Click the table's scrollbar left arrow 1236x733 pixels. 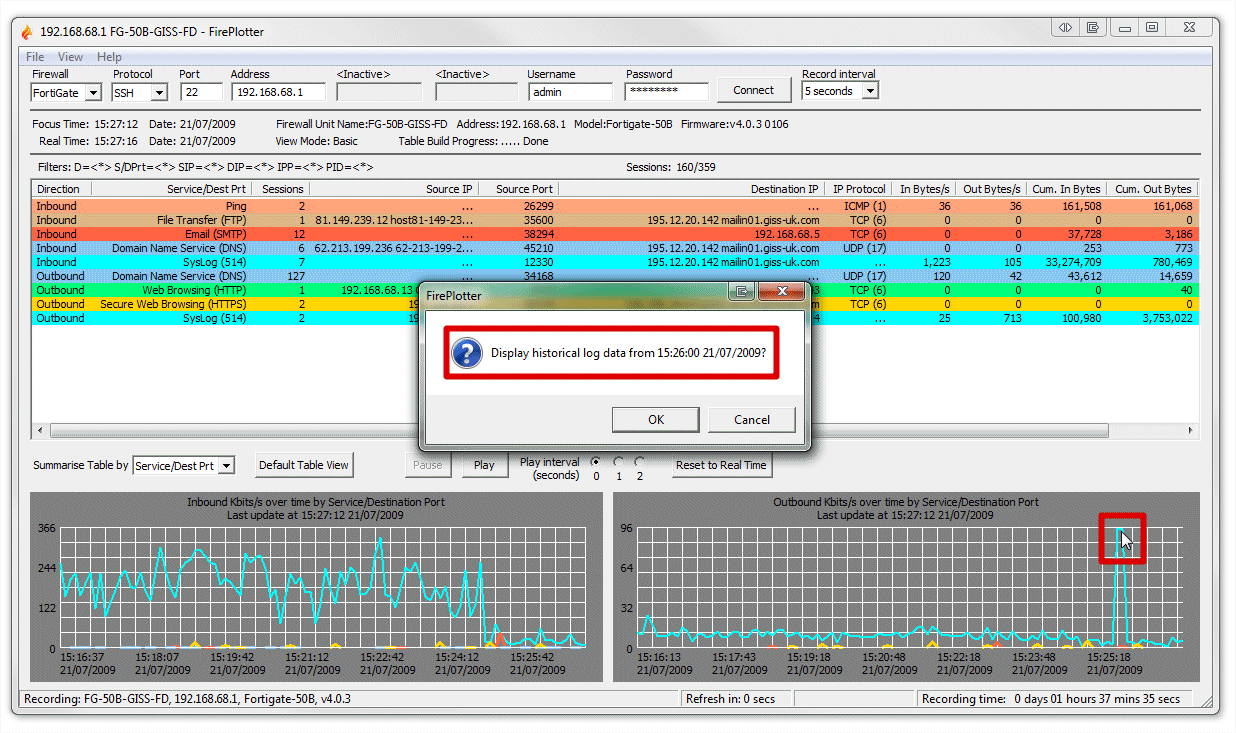41,431
